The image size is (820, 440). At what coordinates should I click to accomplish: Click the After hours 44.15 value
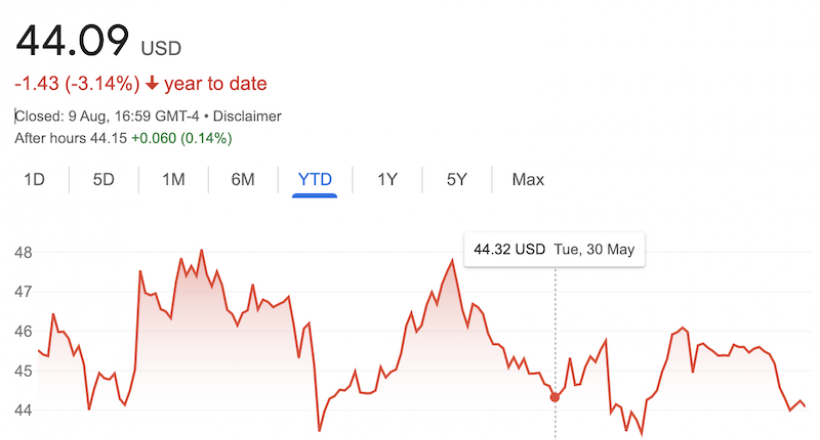(71, 138)
